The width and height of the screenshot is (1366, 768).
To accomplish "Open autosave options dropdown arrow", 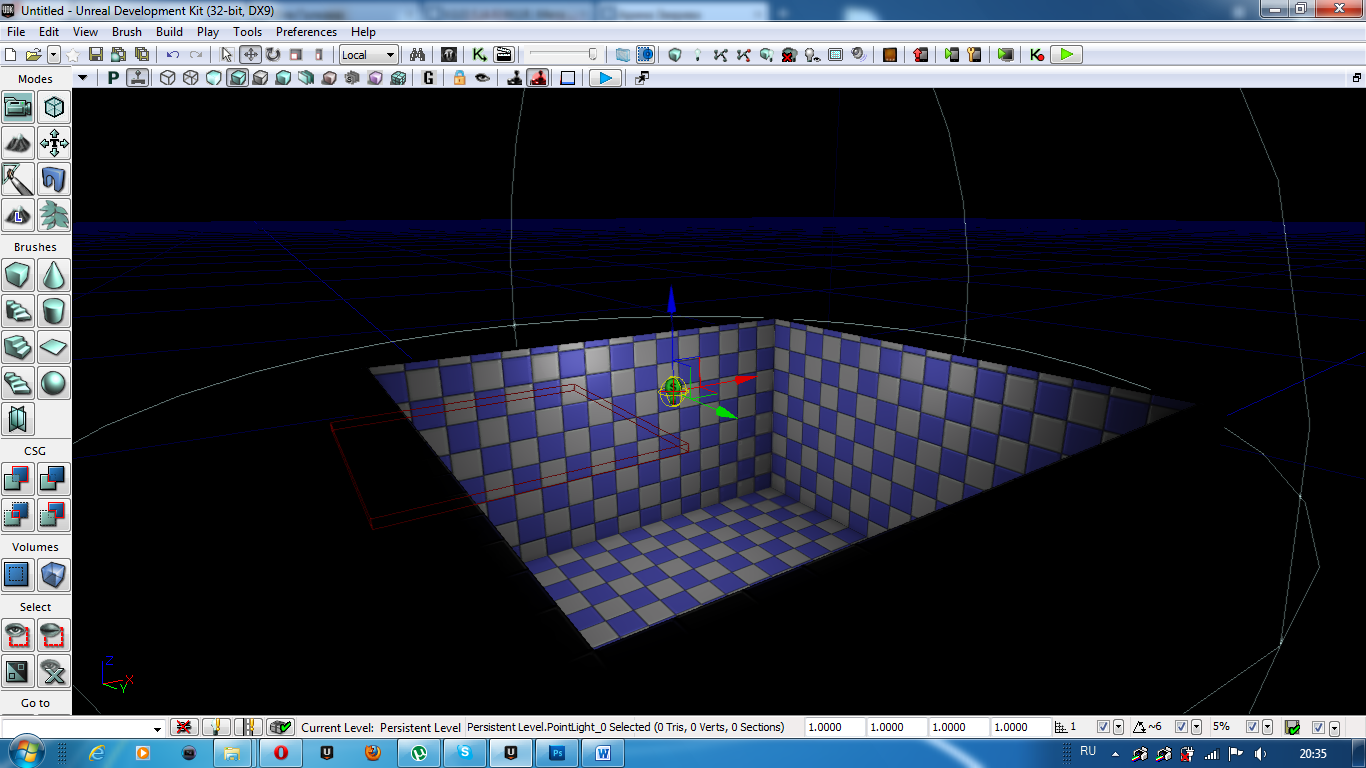I will (1333, 727).
